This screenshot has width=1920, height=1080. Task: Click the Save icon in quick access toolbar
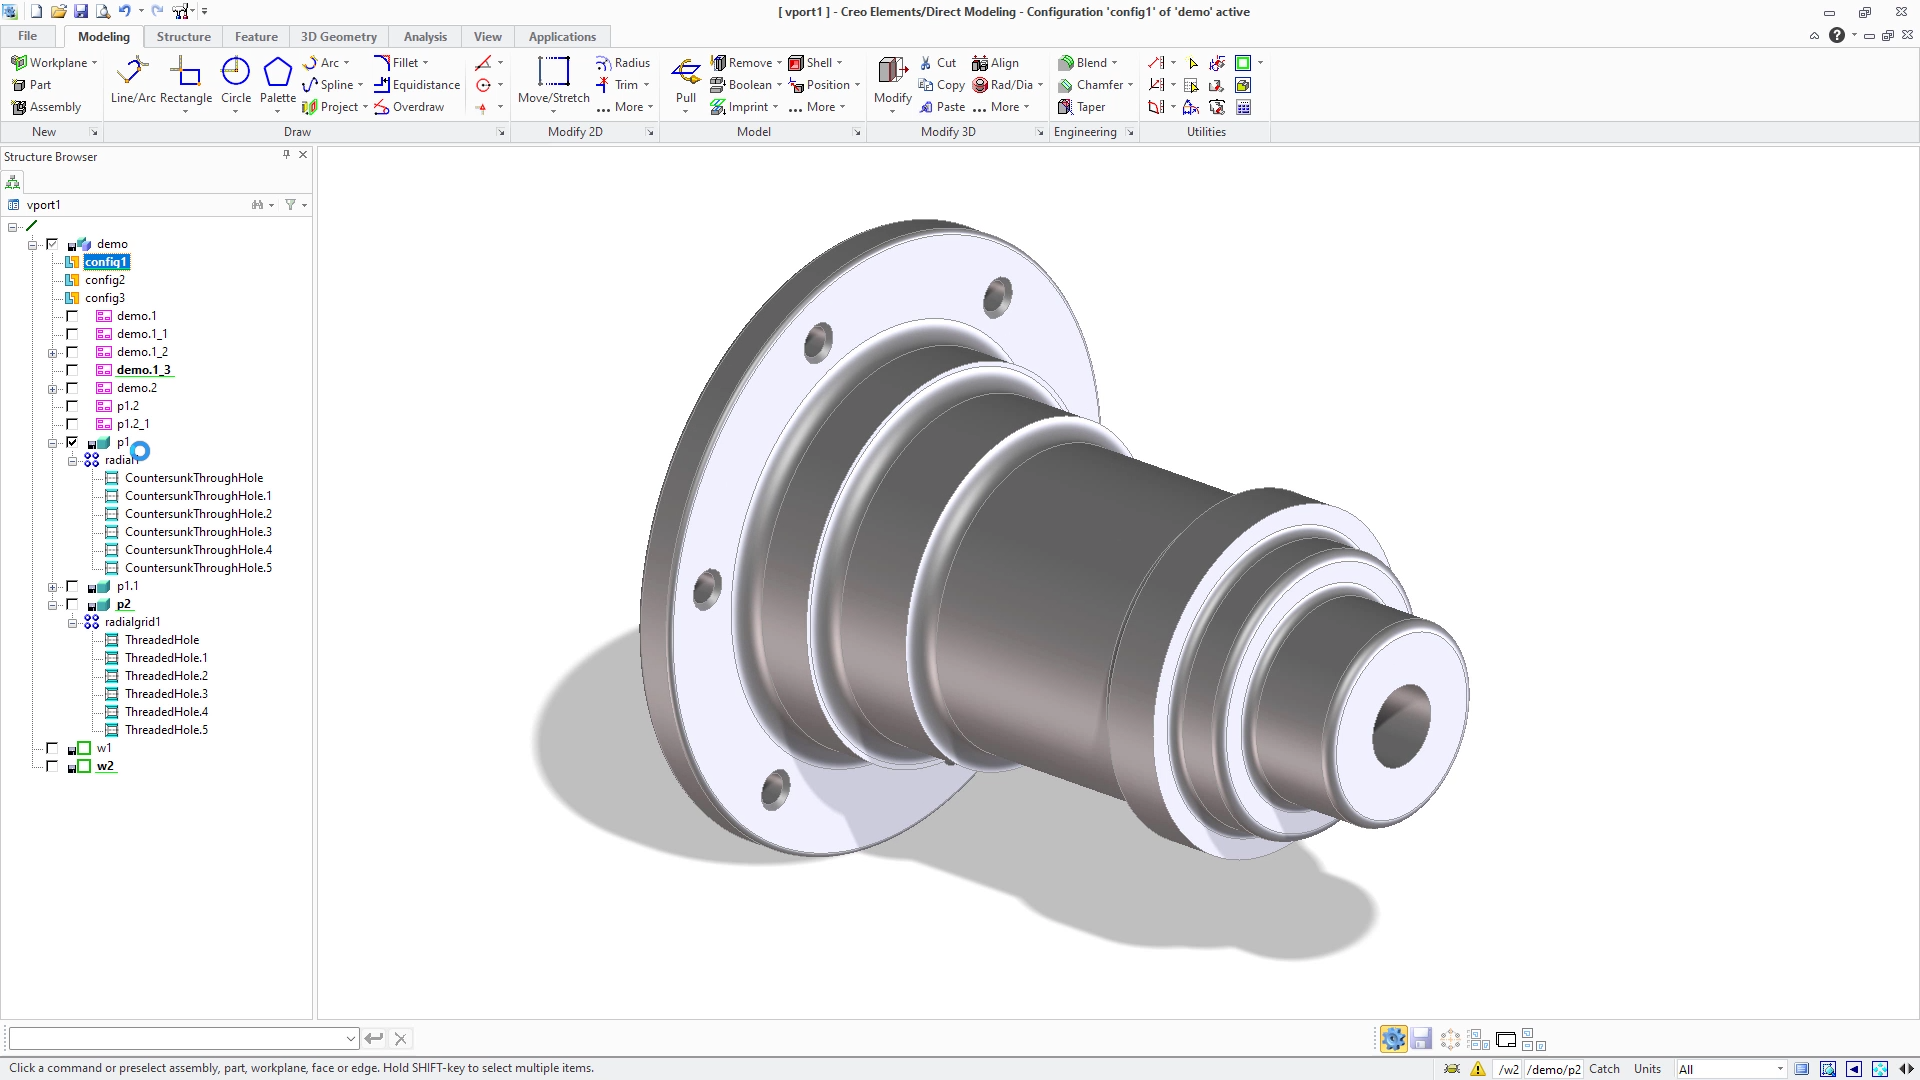pos(81,11)
